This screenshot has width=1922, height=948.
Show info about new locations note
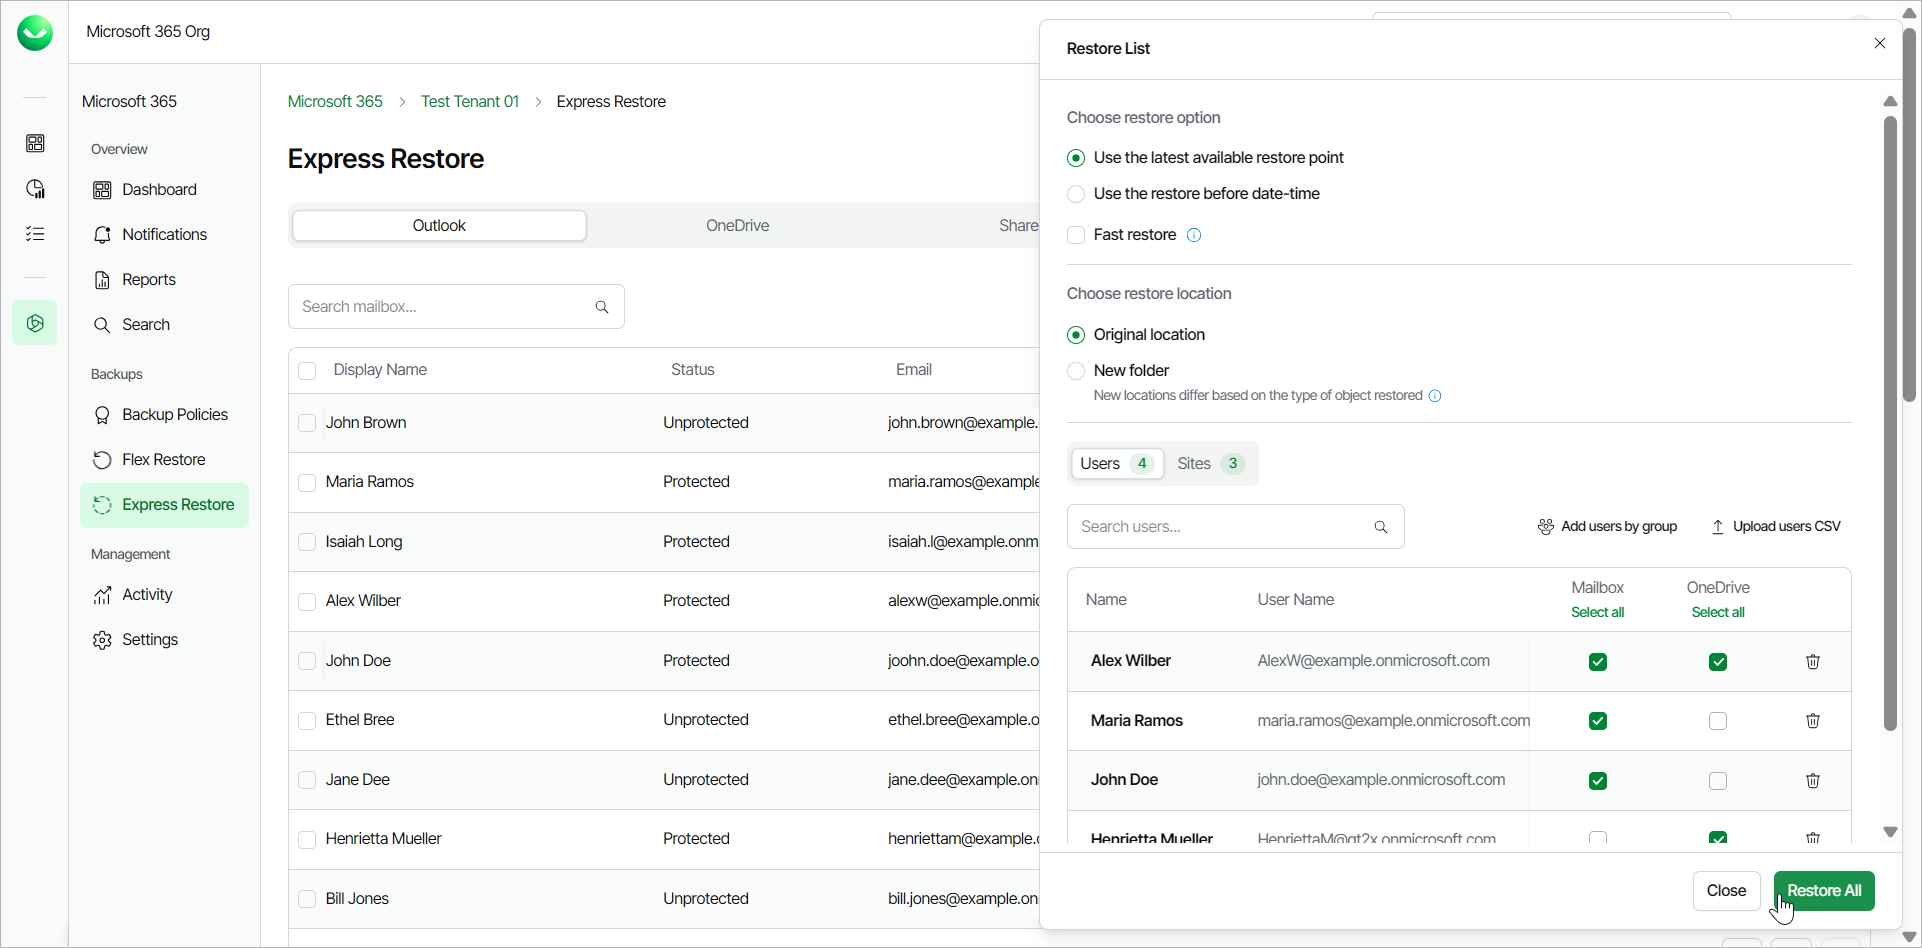click(1435, 396)
